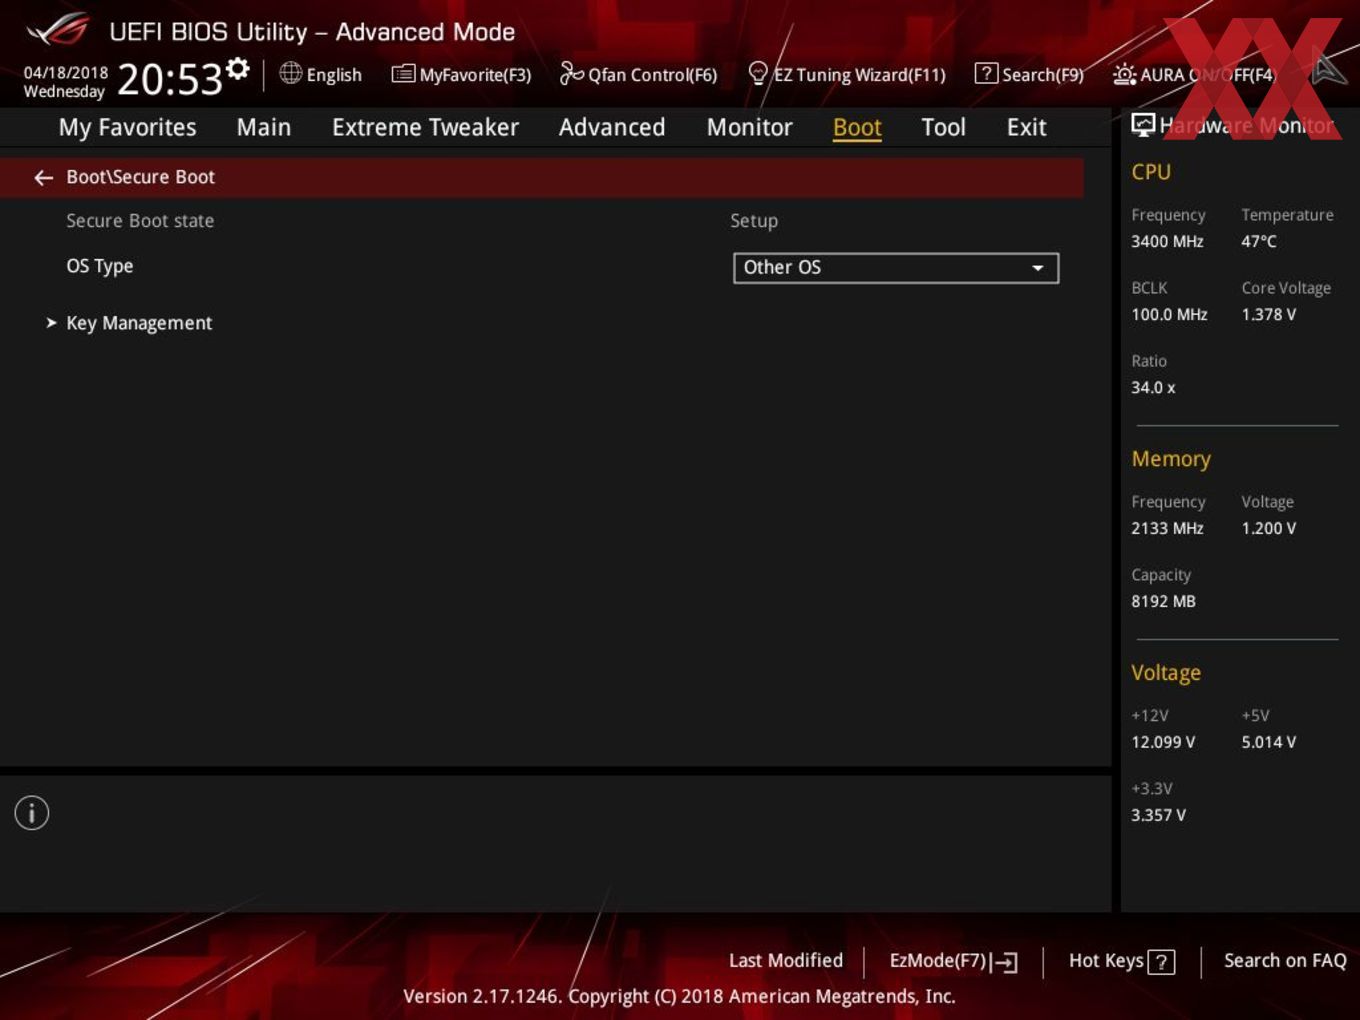
Task: Click Version 2.17.1246 copyright text
Action: tap(679, 996)
